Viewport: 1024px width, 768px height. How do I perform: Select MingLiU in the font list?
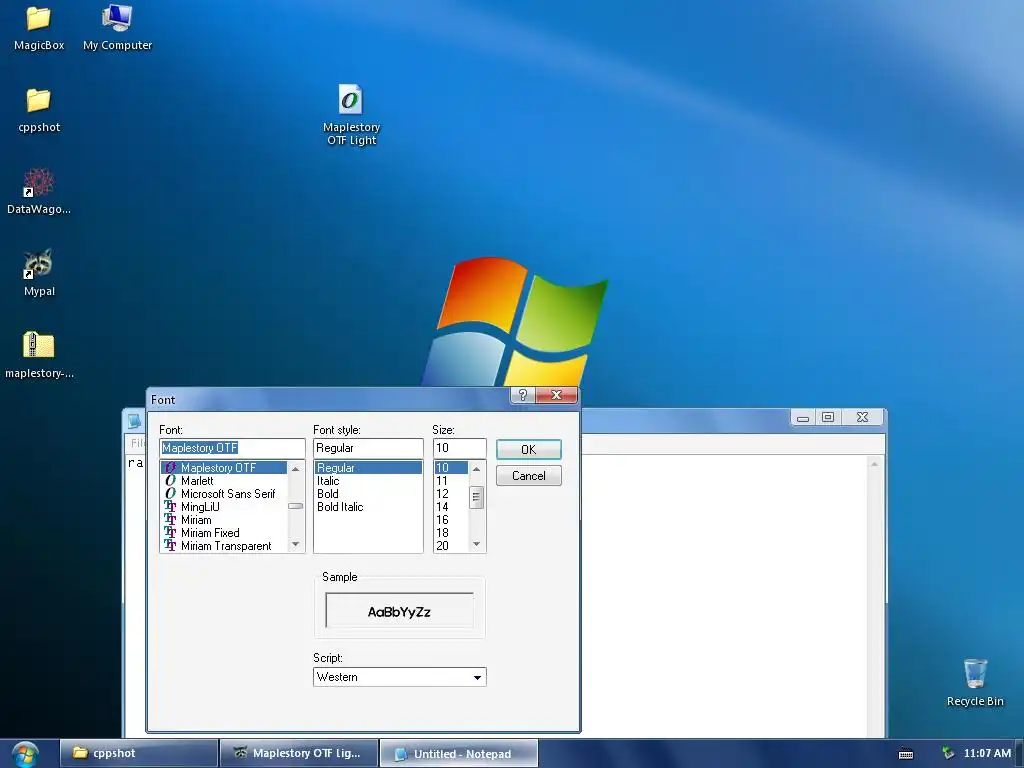(x=224, y=507)
